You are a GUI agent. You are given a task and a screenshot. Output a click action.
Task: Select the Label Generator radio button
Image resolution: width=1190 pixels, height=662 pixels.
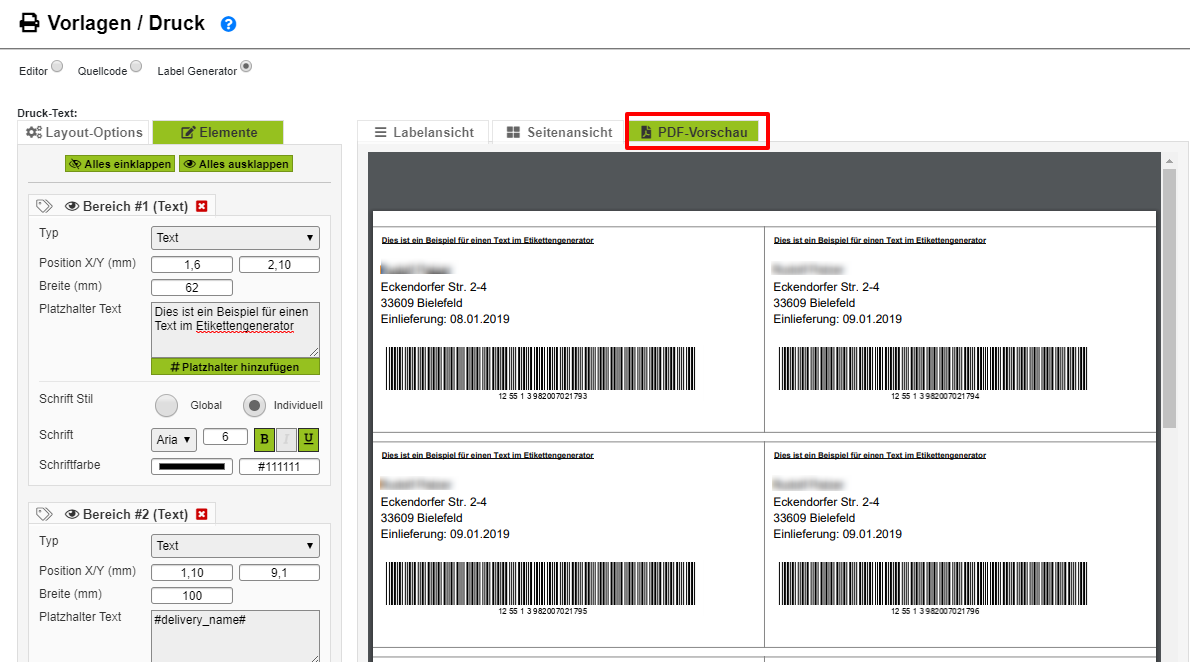[246, 66]
